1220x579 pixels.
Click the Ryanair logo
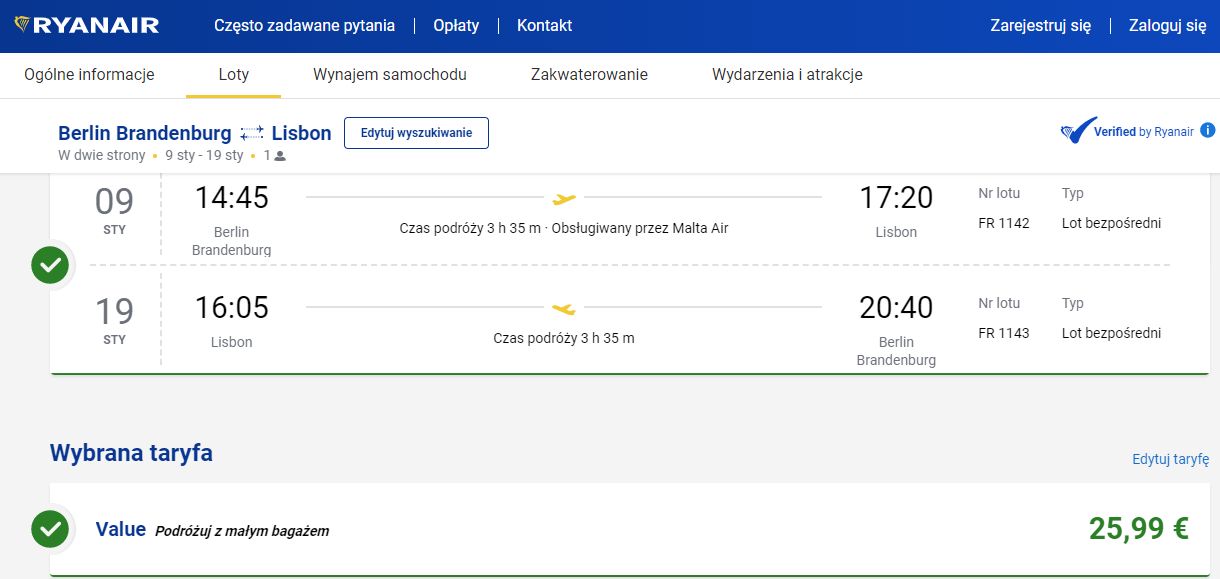click(87, 25)
